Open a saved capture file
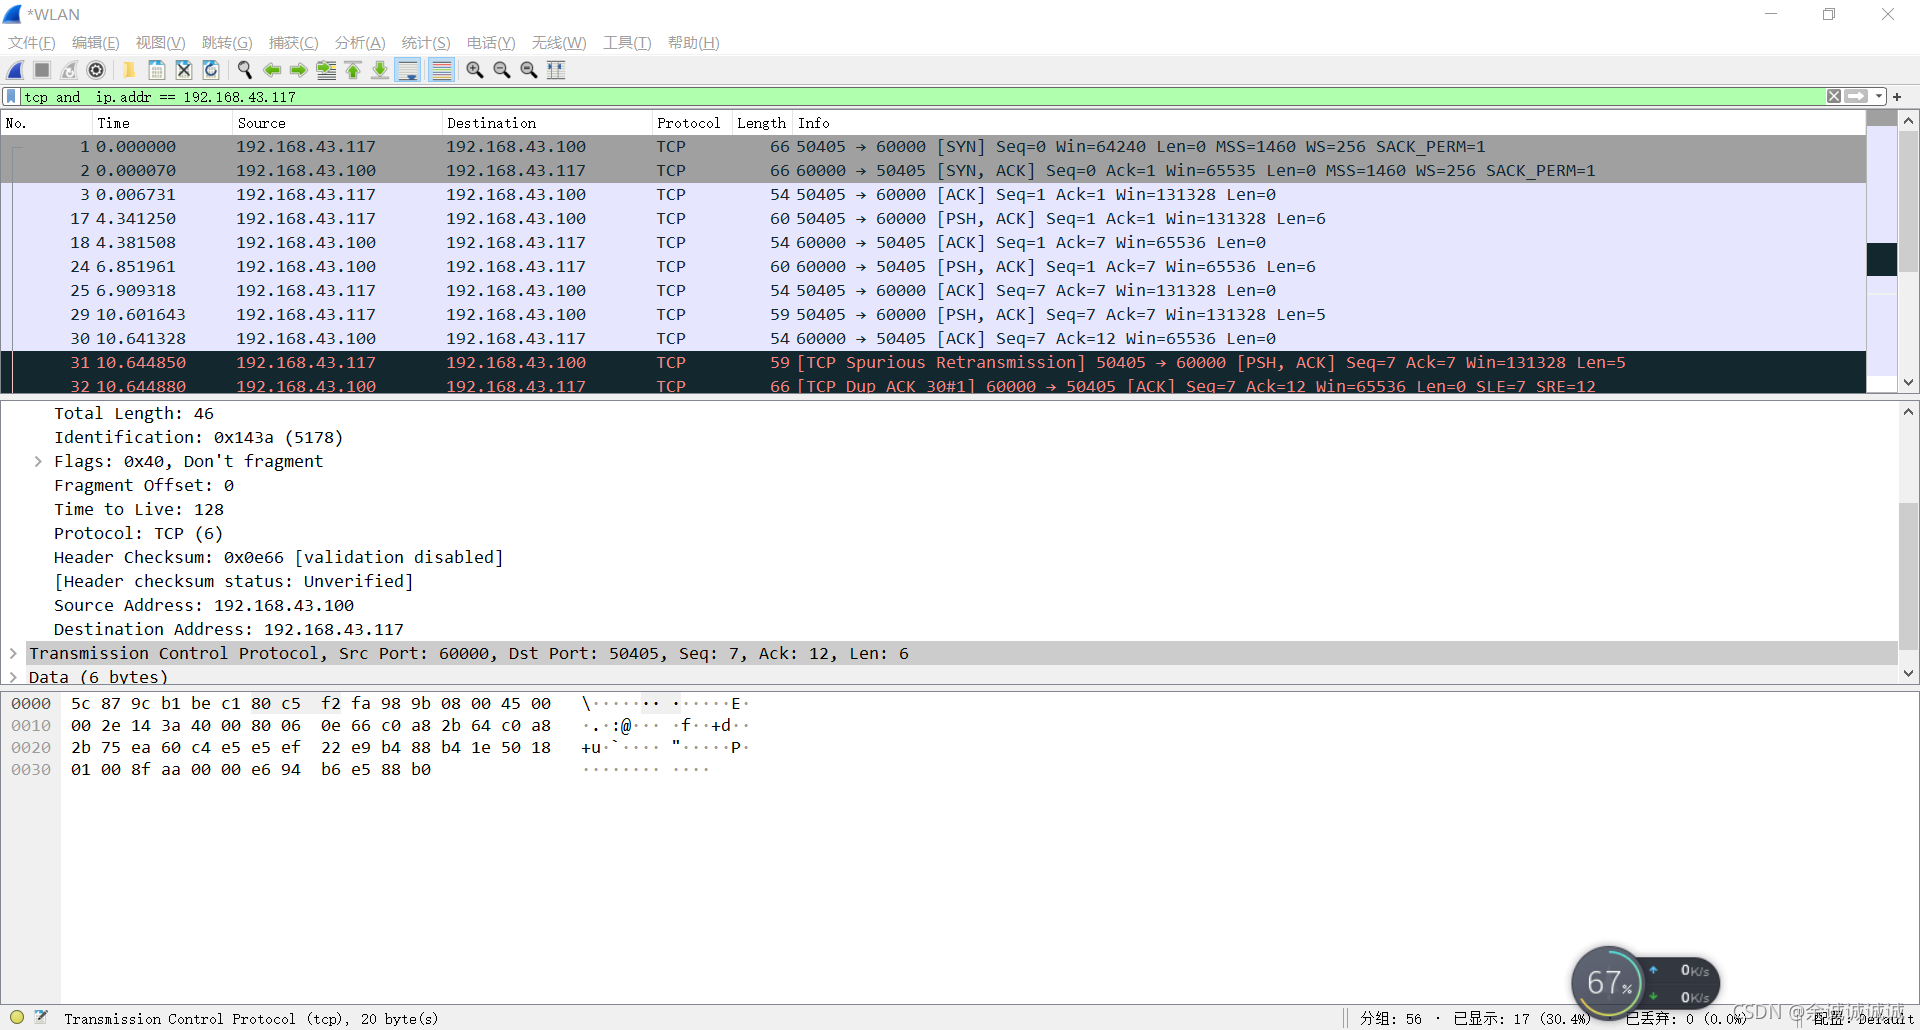 pyautogui.click(x=129, y=70)
